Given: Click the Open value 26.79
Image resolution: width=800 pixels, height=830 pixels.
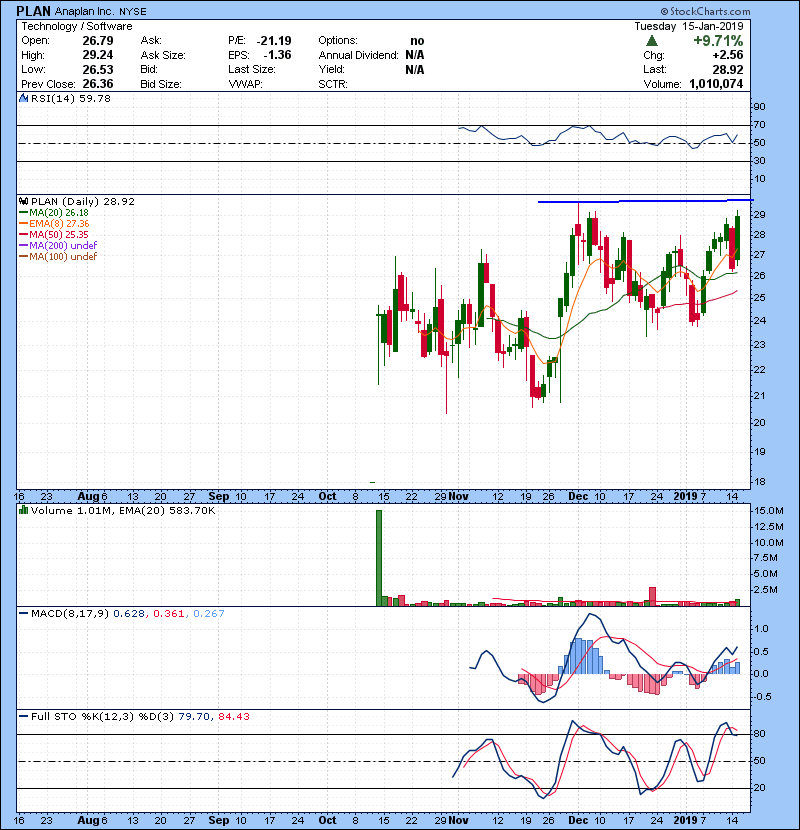Looking at the screenshot, I should 98,41.
